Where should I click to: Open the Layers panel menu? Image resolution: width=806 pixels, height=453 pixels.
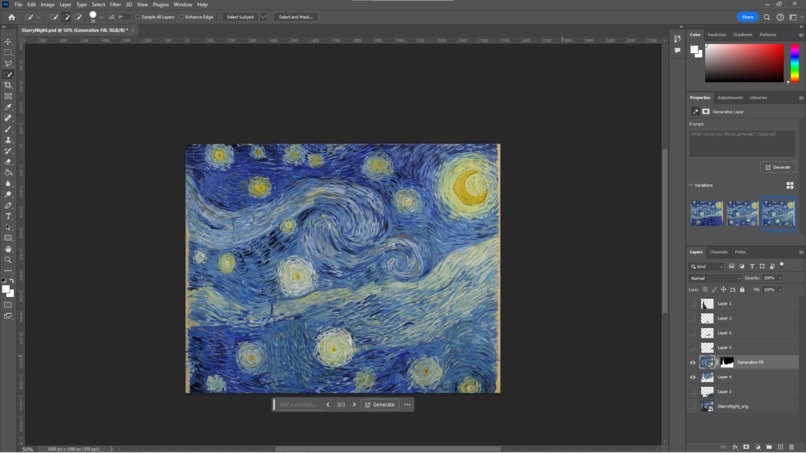[x=800, y=252]
